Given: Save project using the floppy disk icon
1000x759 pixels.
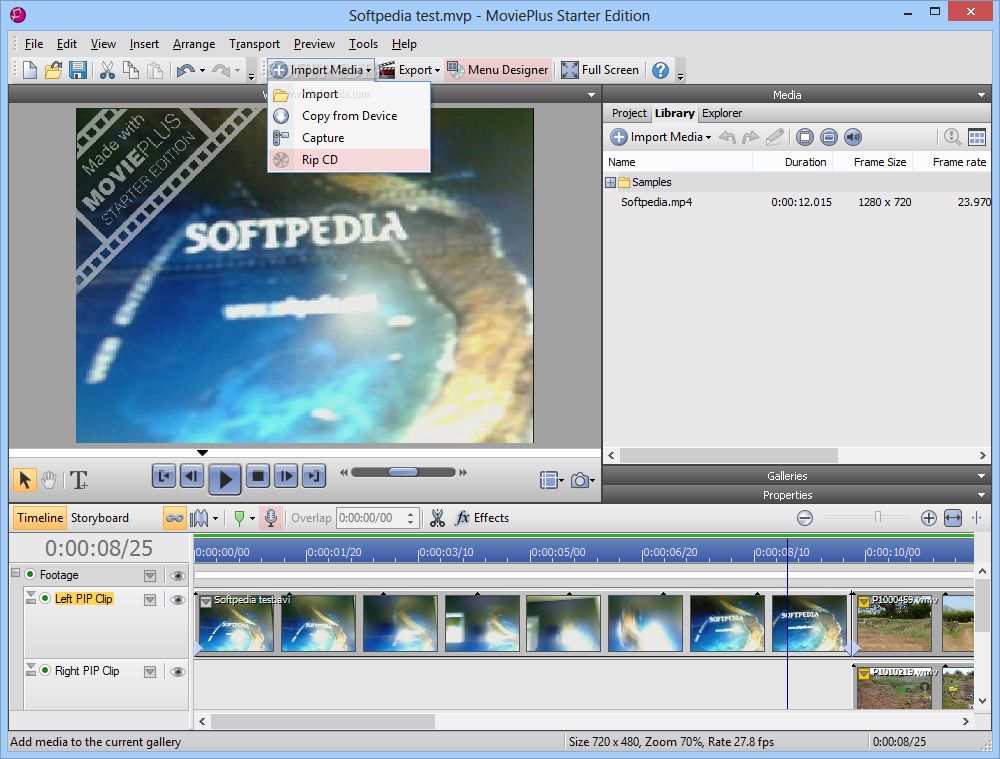Looking at the screenshot, I should point(78,70).
